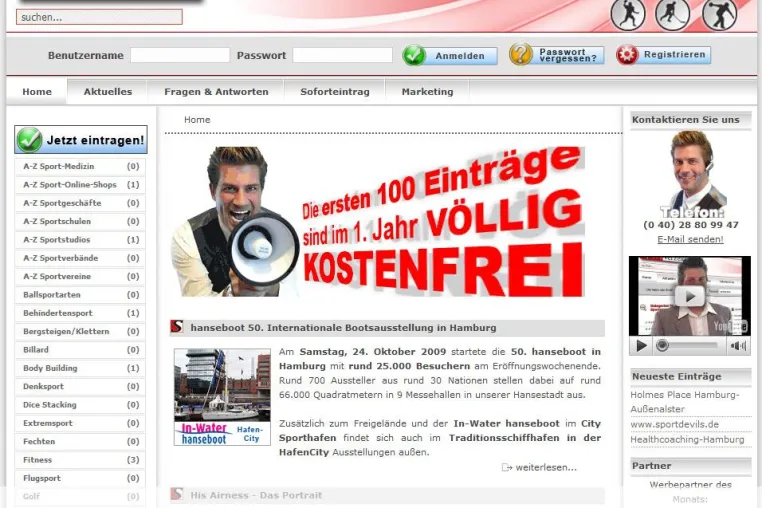762x508 pixels.
Task: Select the Fitness category
Action: (x=80, y=460)
